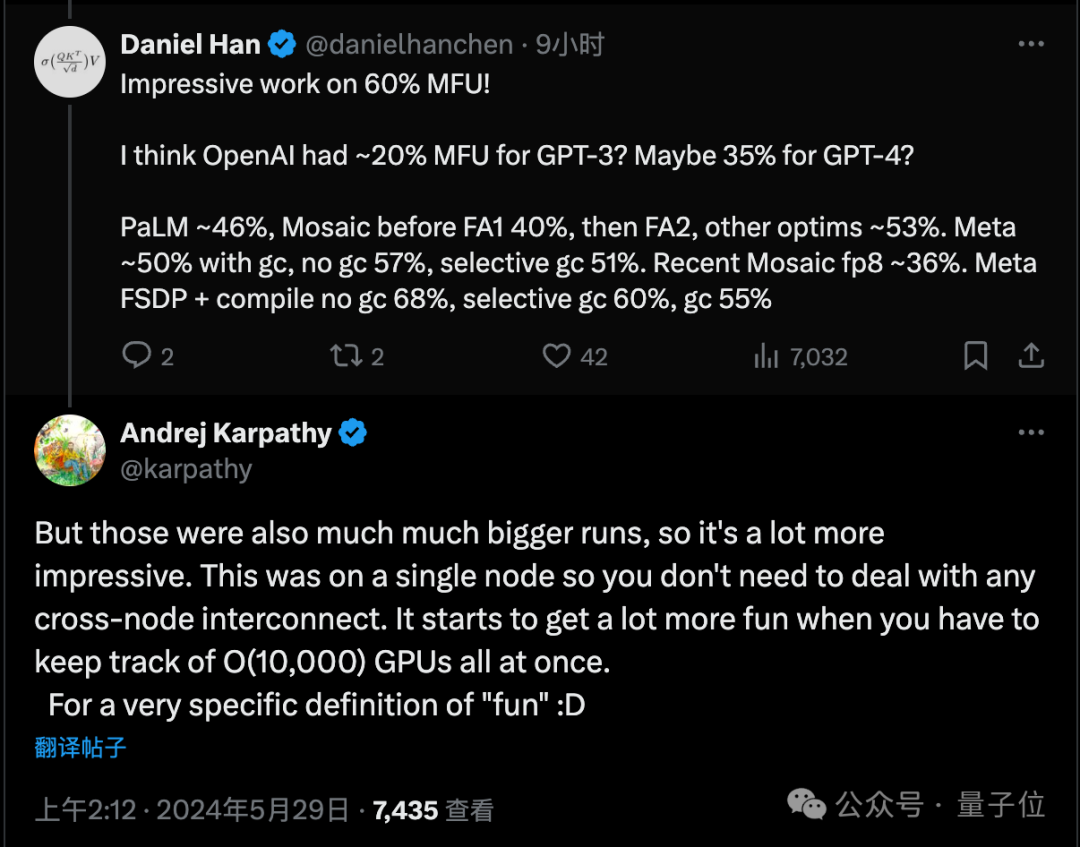Open the @danielhanchen handle
The width and height of the screenshot is (1080, 847).
point(409,45)
